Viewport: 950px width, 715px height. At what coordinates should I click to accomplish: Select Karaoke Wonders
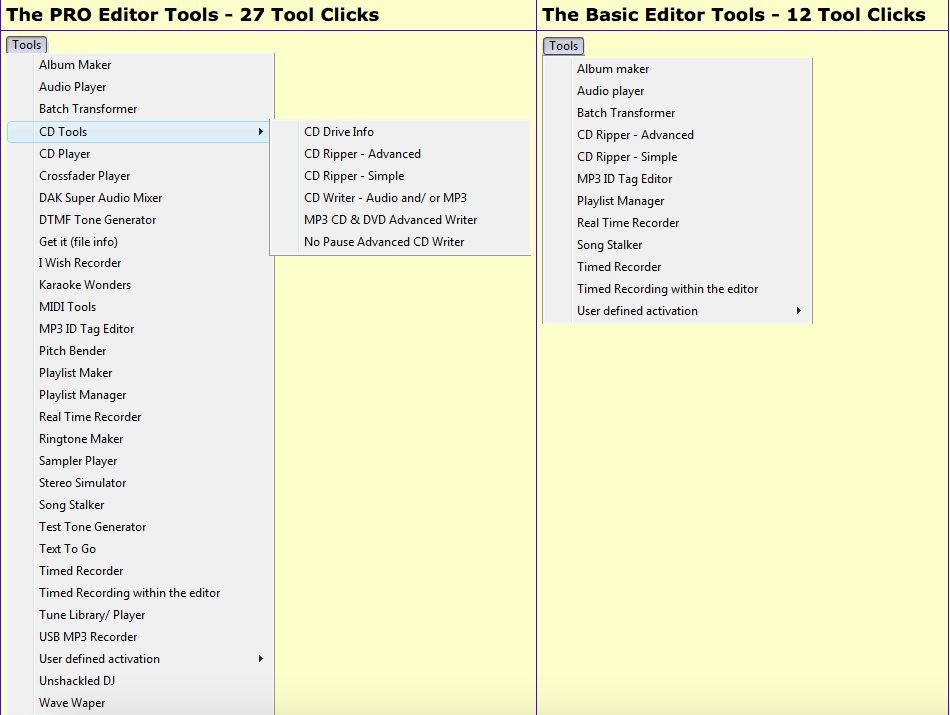pyautogui.click(x=85, y=285)
